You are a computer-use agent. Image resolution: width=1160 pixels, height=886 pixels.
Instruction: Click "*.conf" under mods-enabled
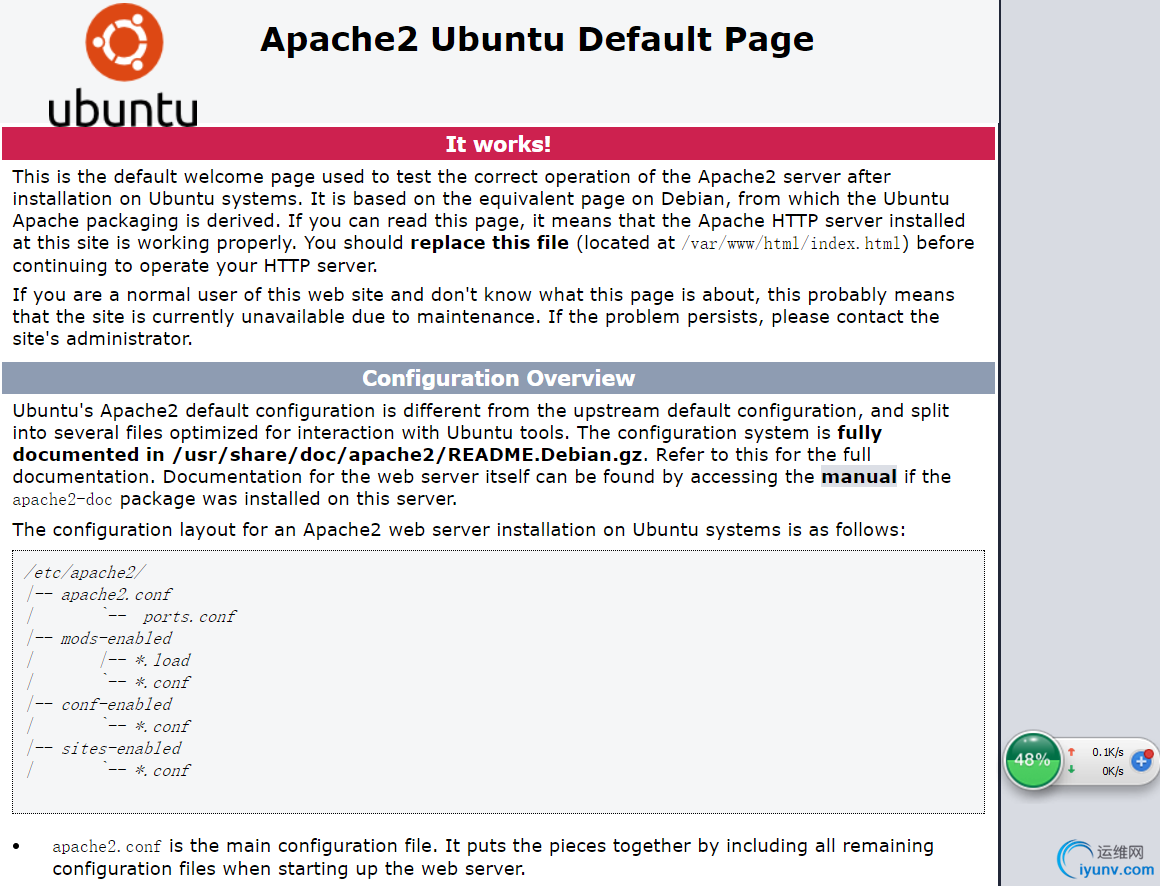pyautogui.click(x=163, y=683)
